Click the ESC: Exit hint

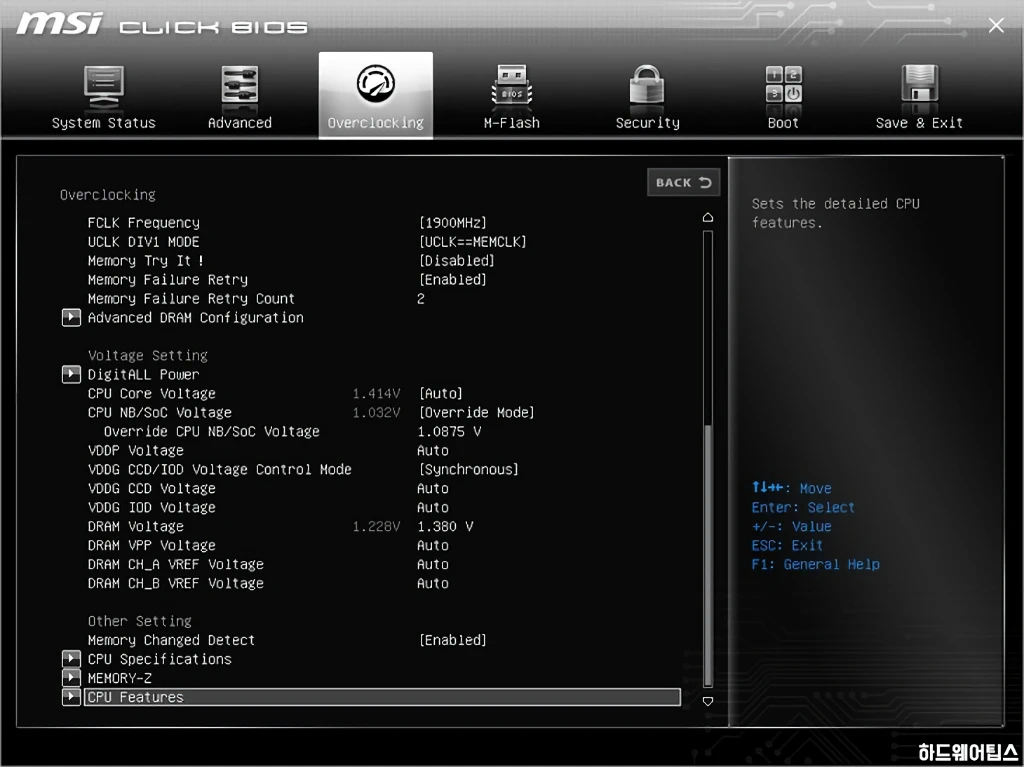coord(787,545)
